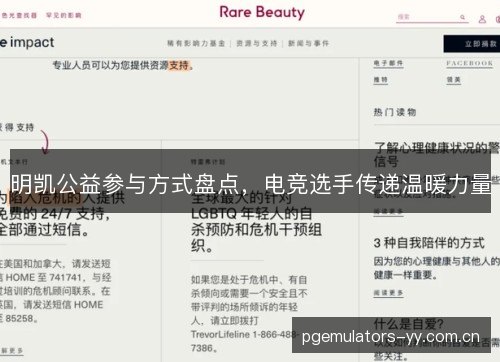Click the 全部通过短信 heading line
Viewport: 500px width, 362px height.
(44, 230)
